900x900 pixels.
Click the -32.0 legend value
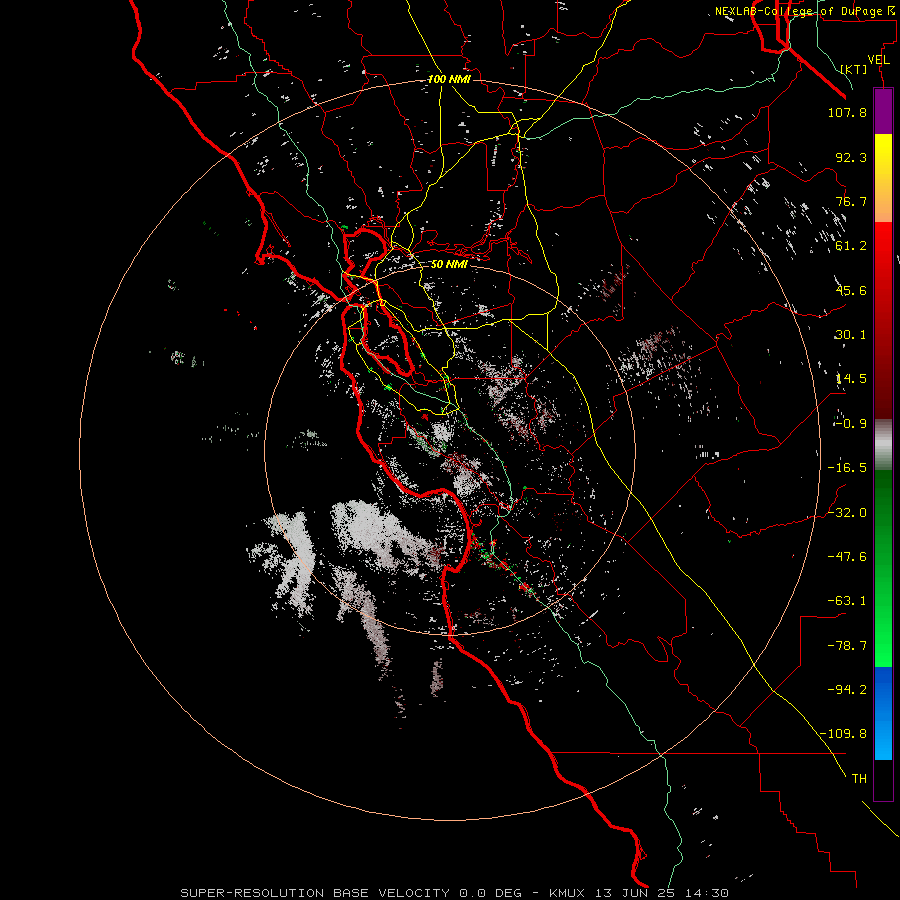coord(847,513)
